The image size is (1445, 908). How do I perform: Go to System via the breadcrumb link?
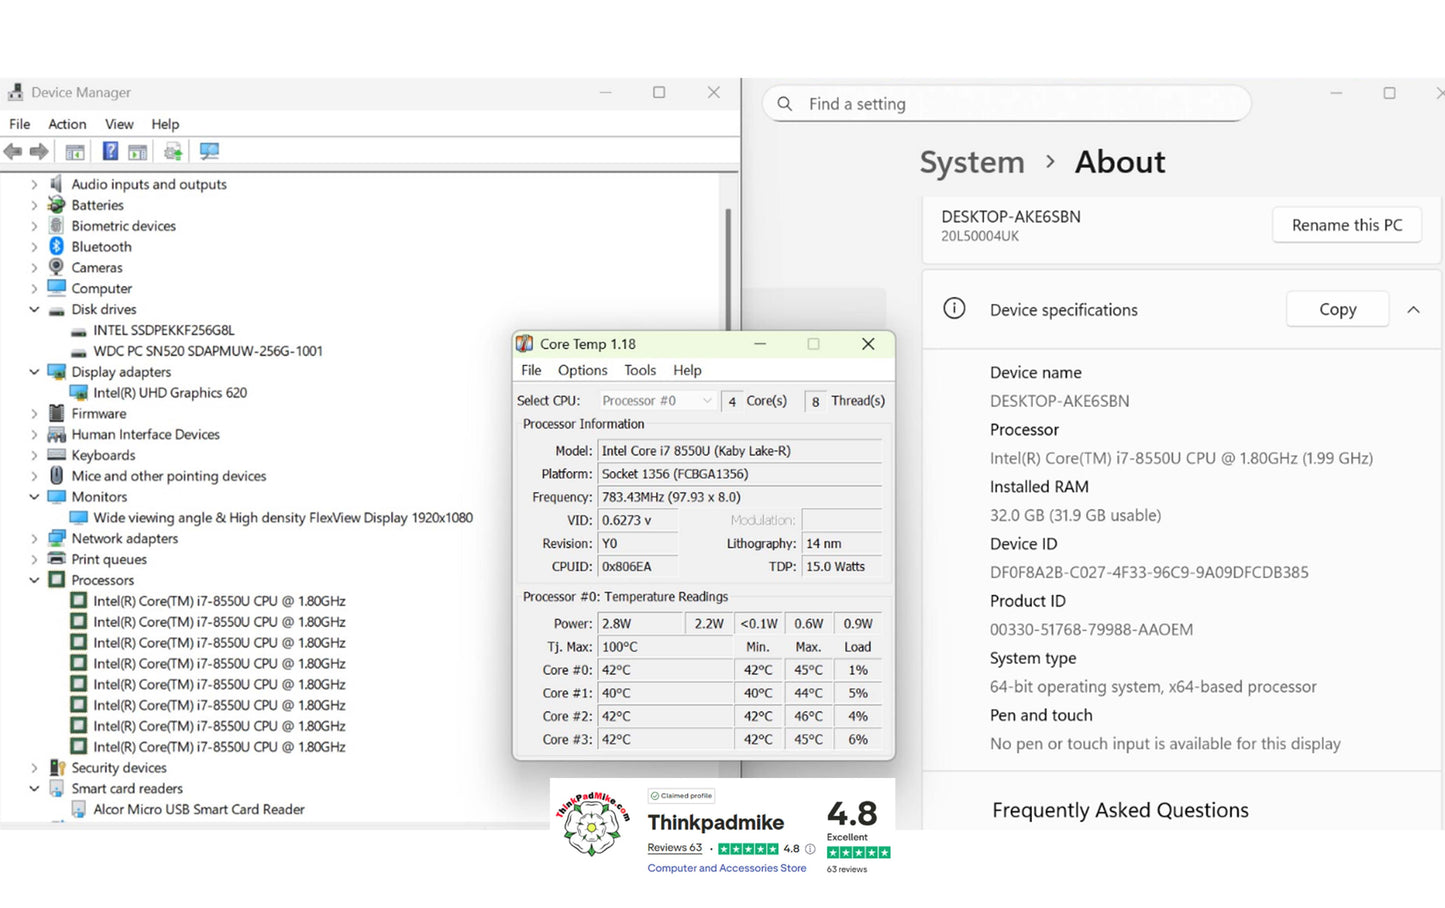click(x=972, y=162)
